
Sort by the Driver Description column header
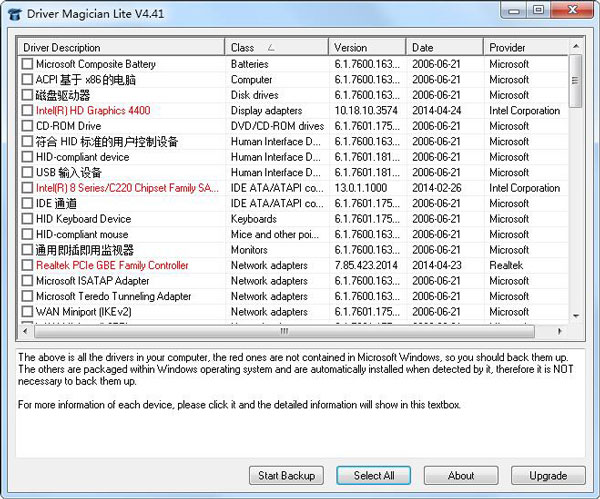pos(121,47)
